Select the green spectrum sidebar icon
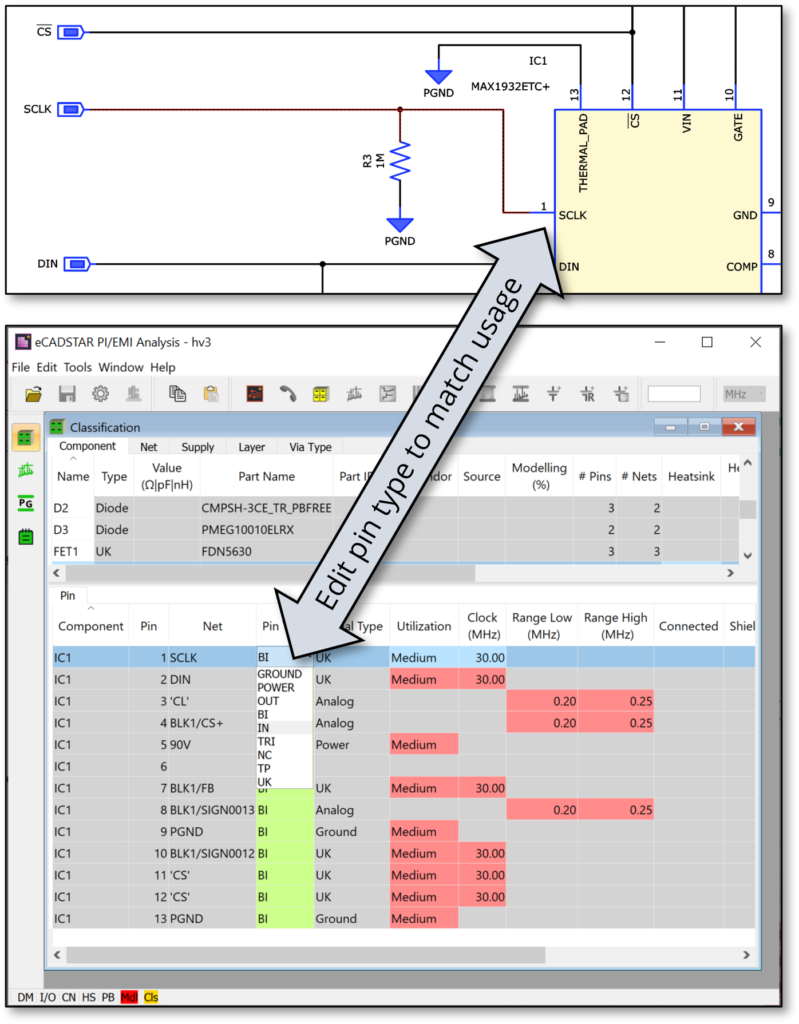 25,470
